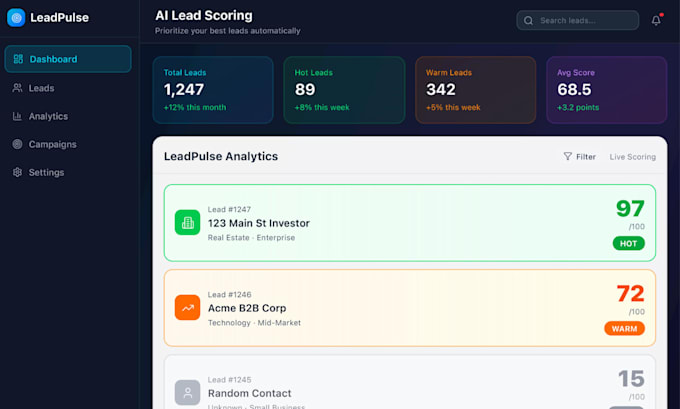Click gray person icon for Random Contact
680x409 pixels.
pyautogui.click(x=187, y=393)
